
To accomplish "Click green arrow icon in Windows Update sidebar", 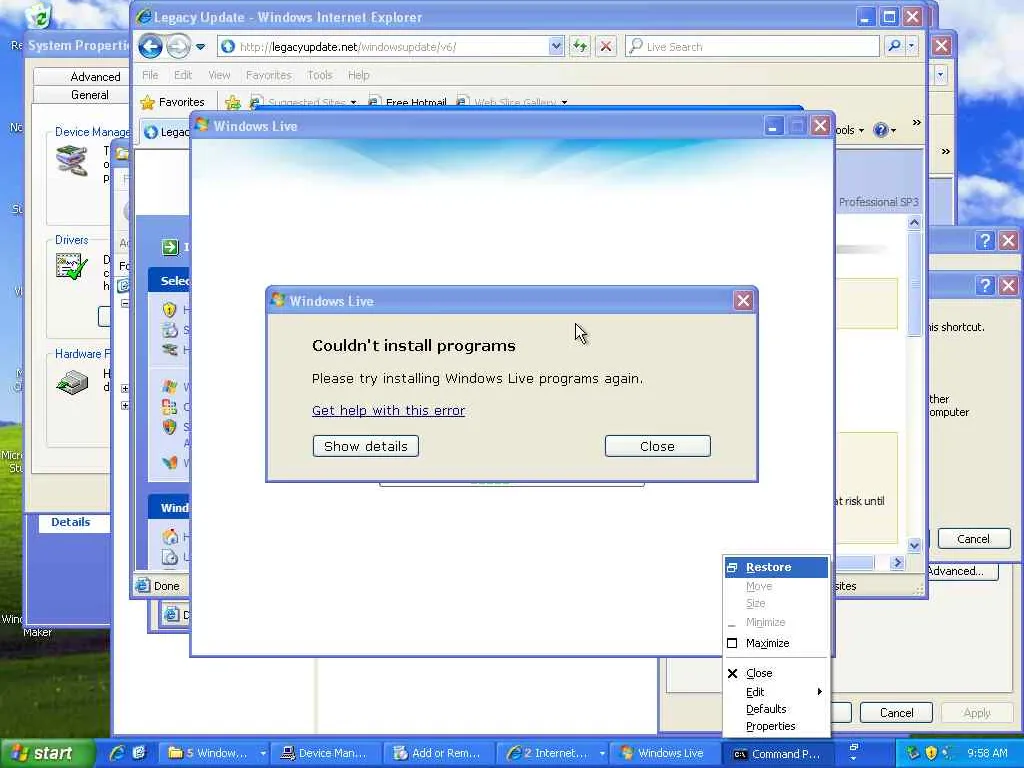I will (170, 247).
